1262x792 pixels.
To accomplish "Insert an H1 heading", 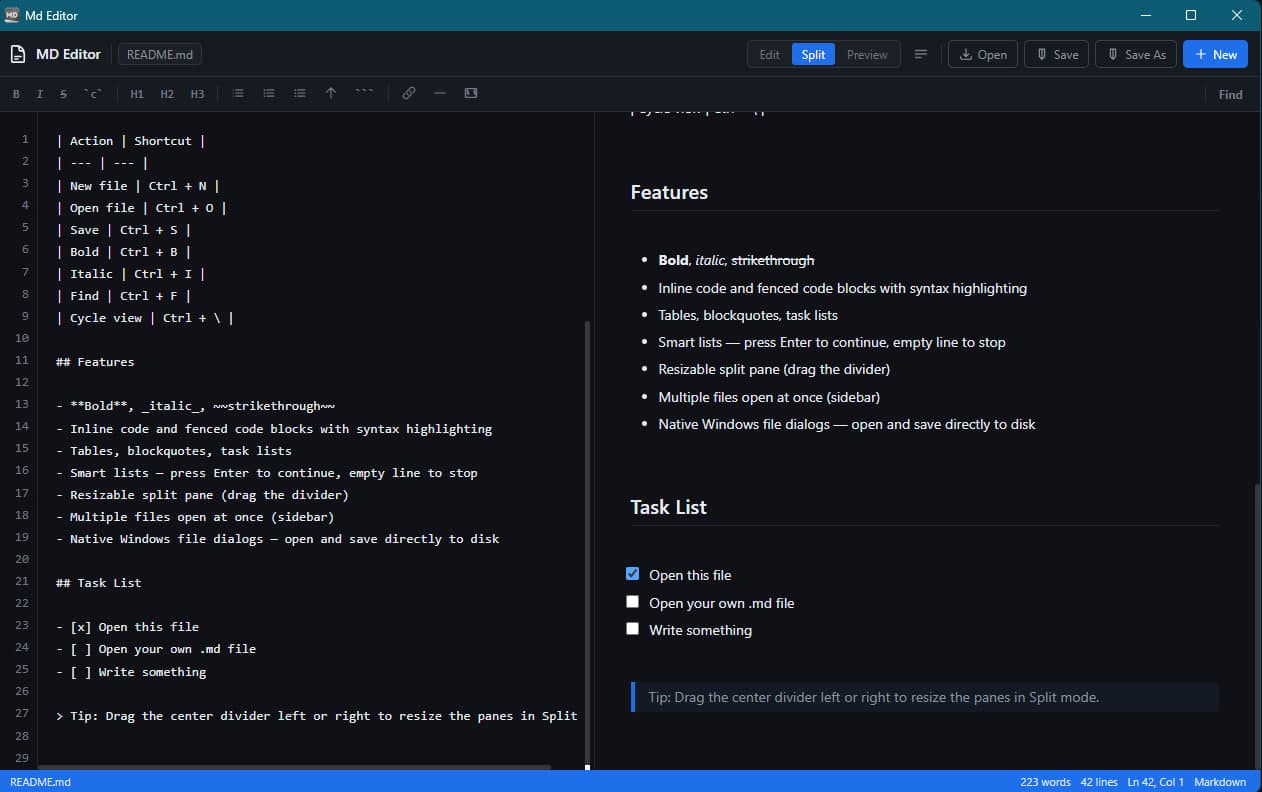I will [137, 94].
